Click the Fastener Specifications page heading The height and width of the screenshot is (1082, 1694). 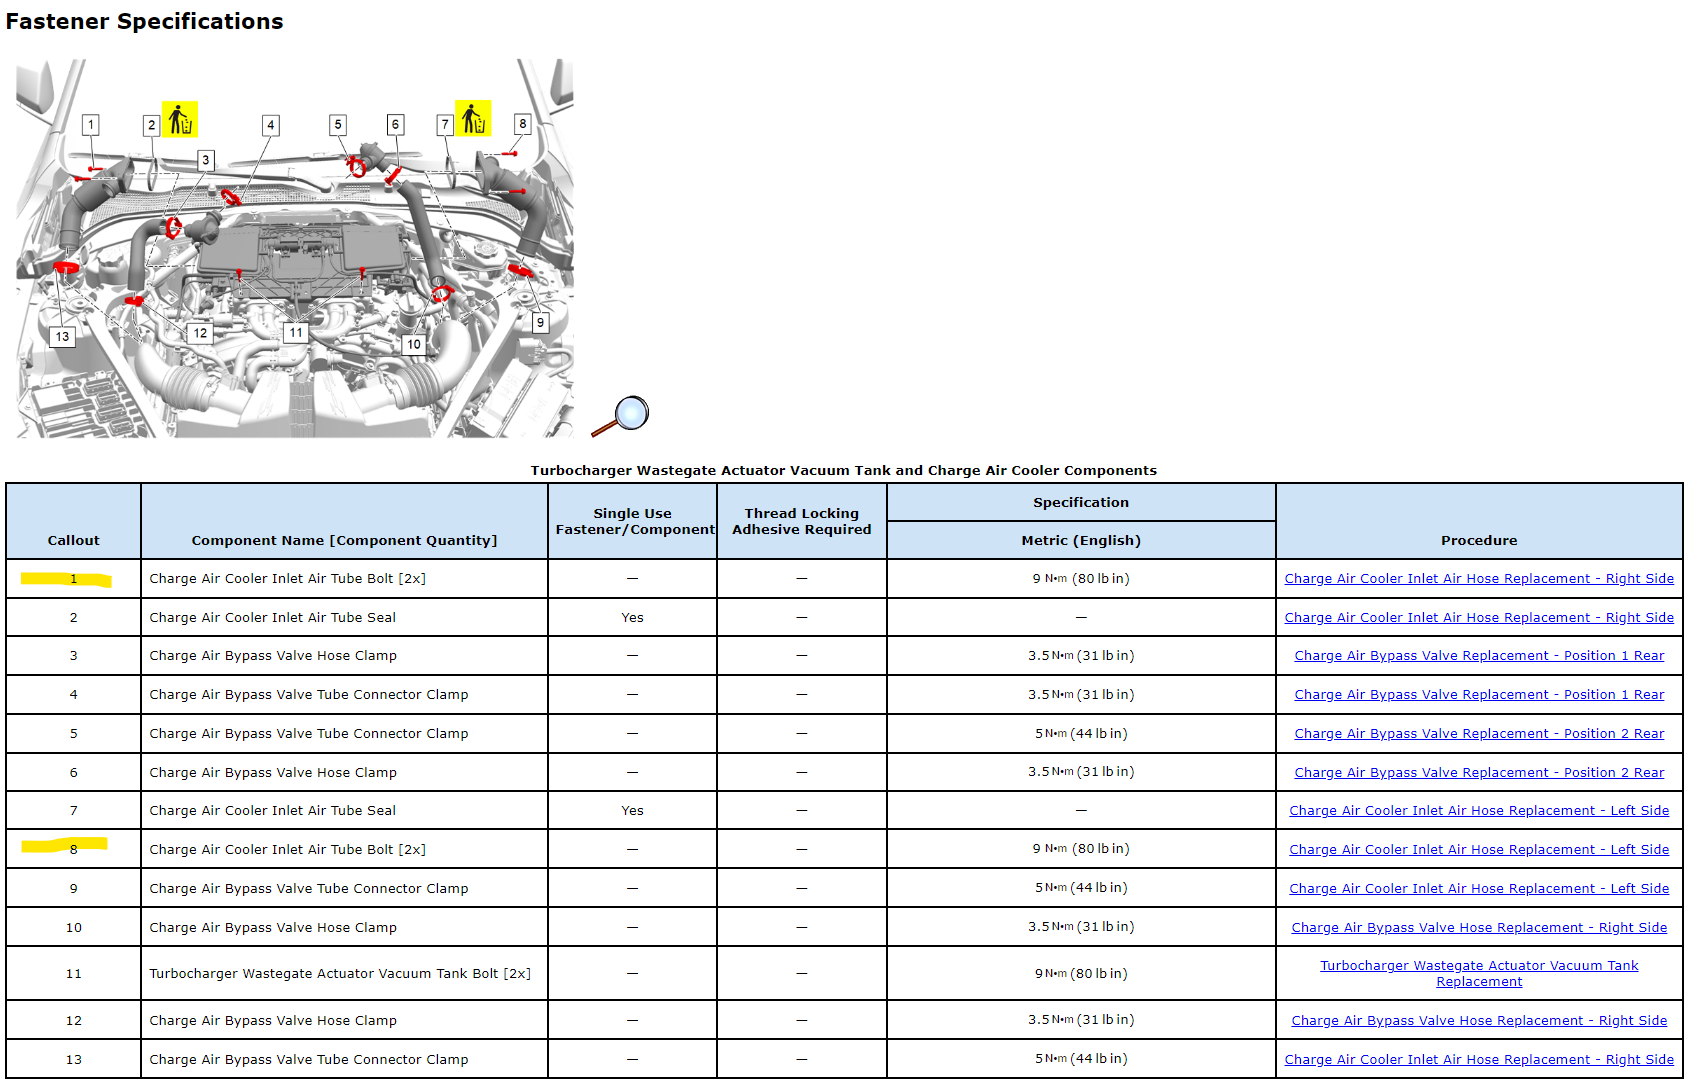point(144,22)
